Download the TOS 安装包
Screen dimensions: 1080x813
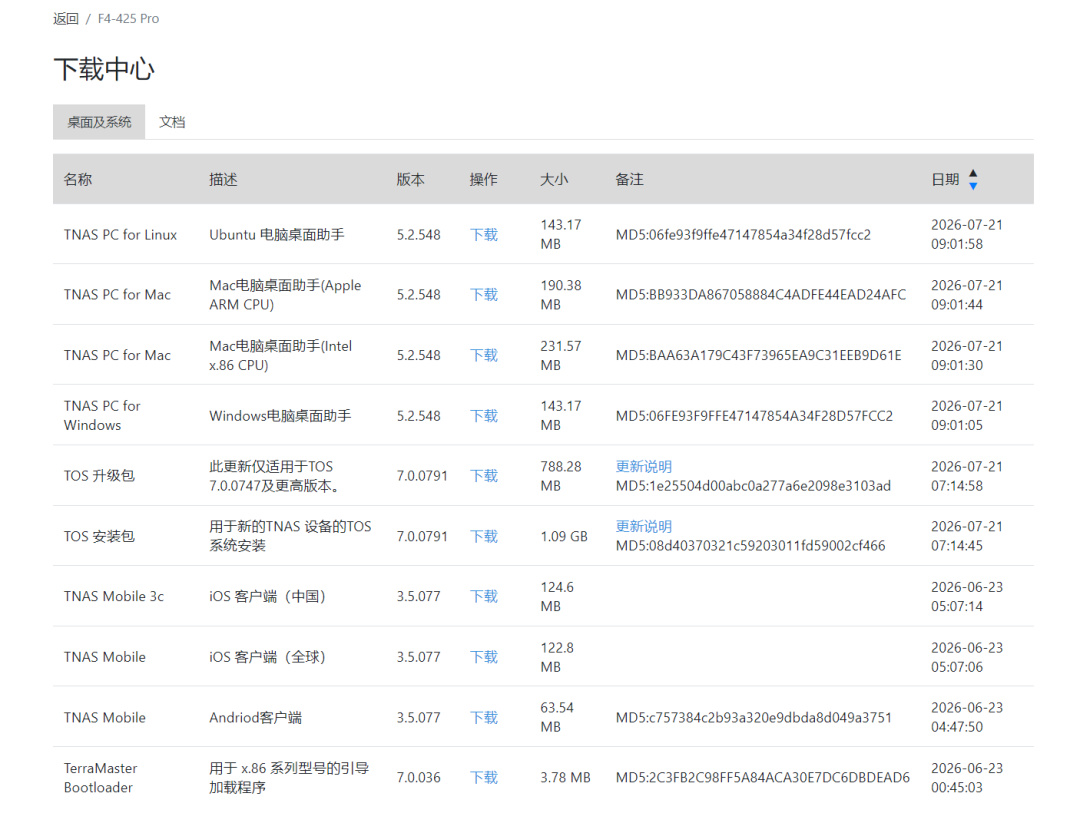coord(484,537)
